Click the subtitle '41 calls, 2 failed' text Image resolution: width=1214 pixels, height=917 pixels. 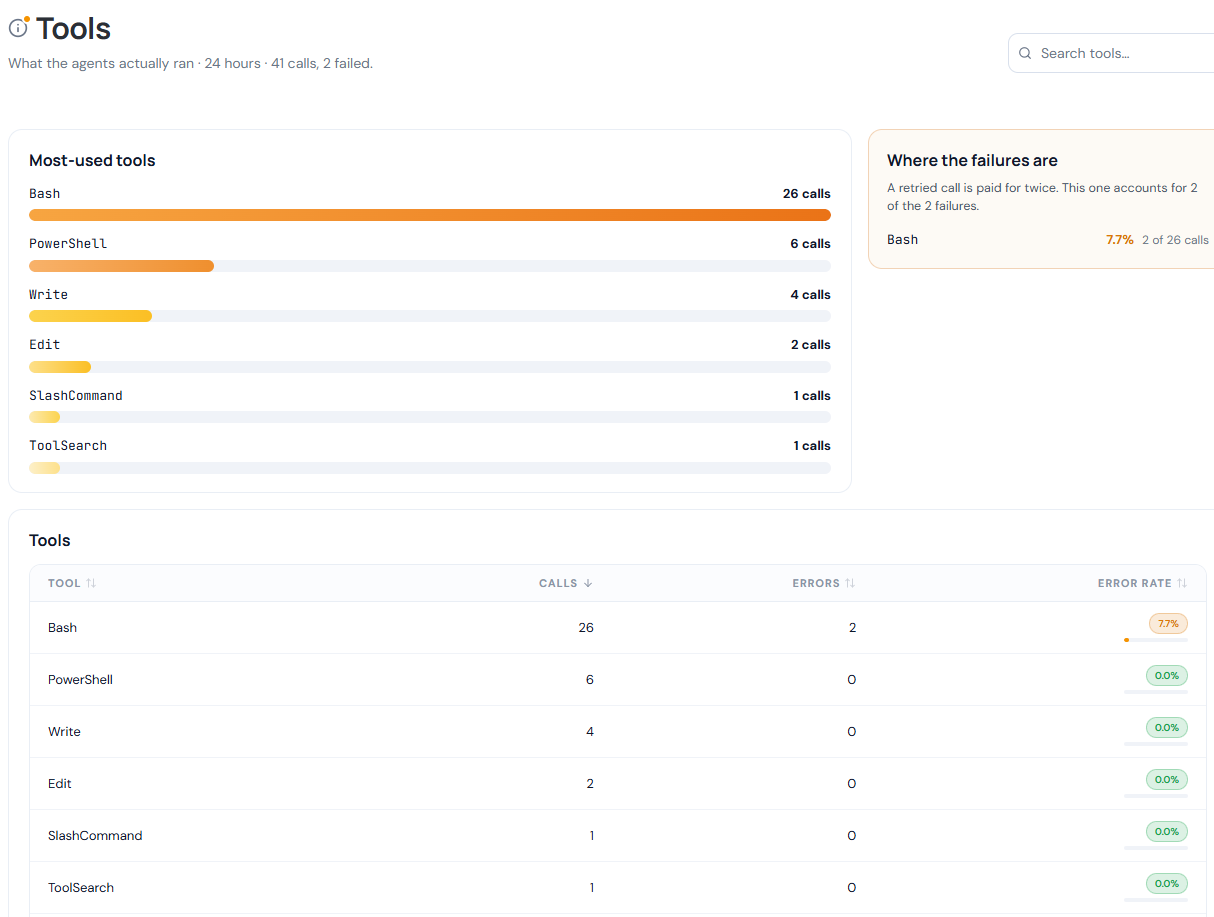tap(322, 63)
